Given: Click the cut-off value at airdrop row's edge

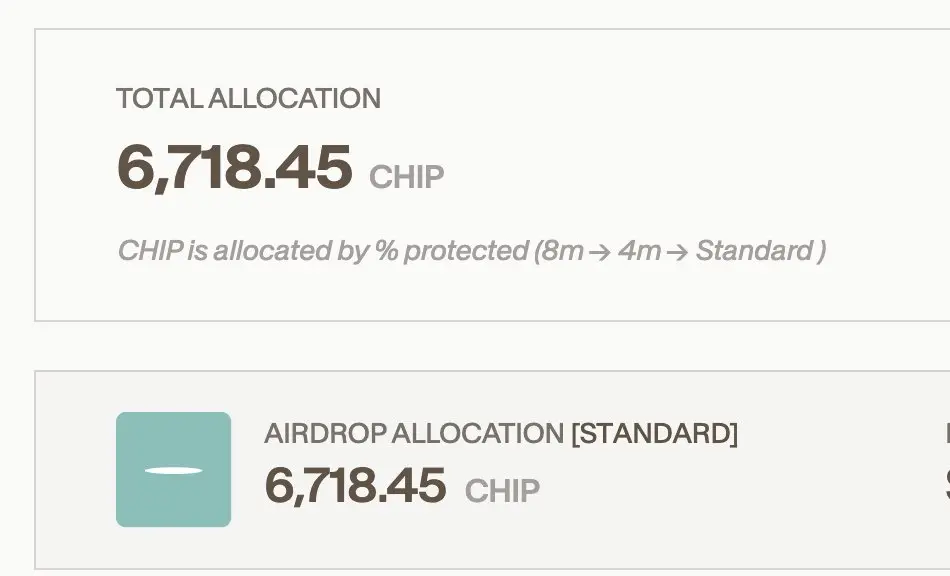Looking at the screenshot, I should point(947,486).
